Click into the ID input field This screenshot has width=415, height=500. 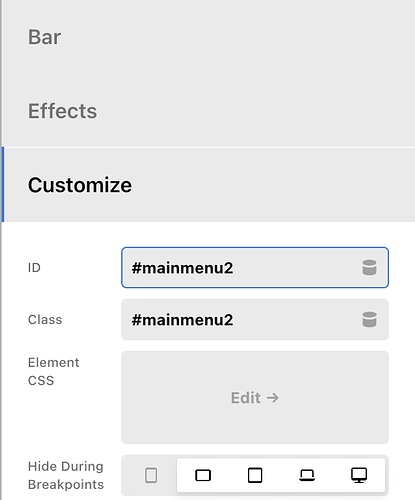click(x=255, y=267)
